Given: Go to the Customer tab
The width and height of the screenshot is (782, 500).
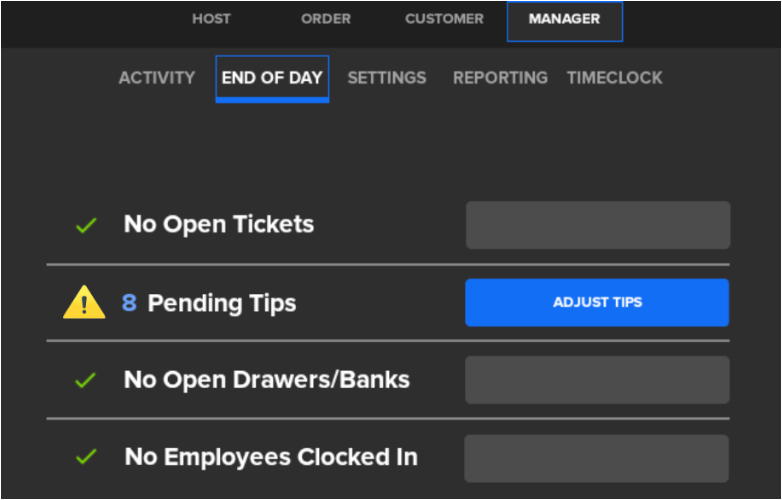Looking at the screenshot, I should 444,19.
